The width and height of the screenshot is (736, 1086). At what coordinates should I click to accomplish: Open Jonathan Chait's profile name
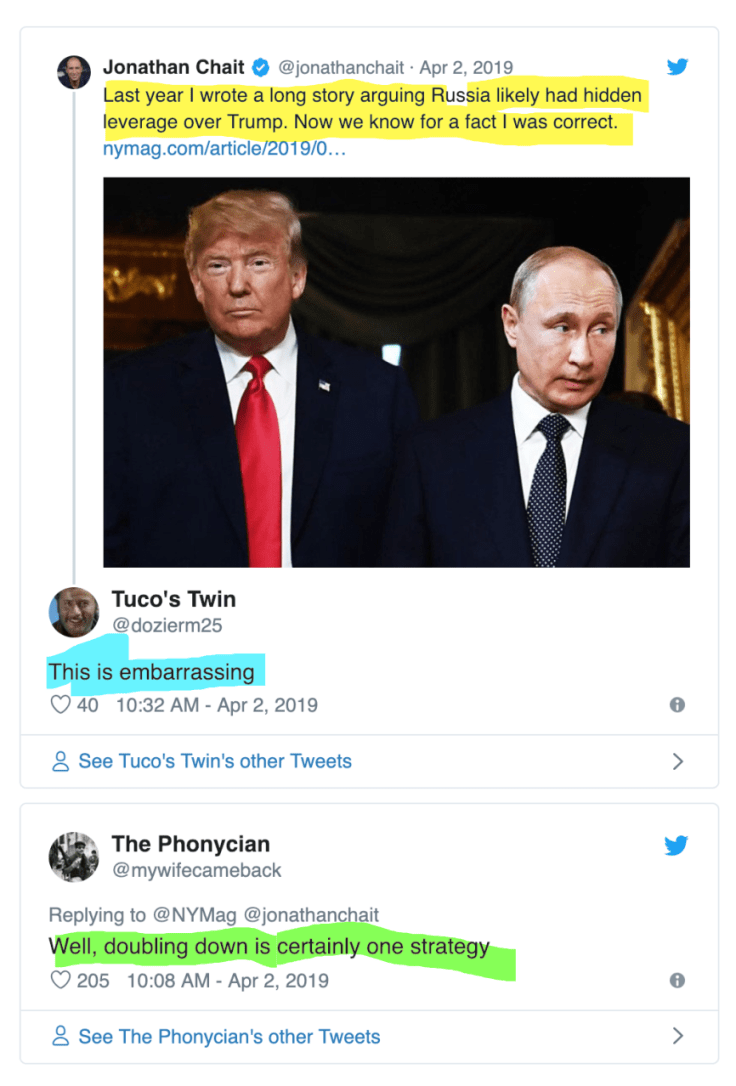tap(175, 68)
